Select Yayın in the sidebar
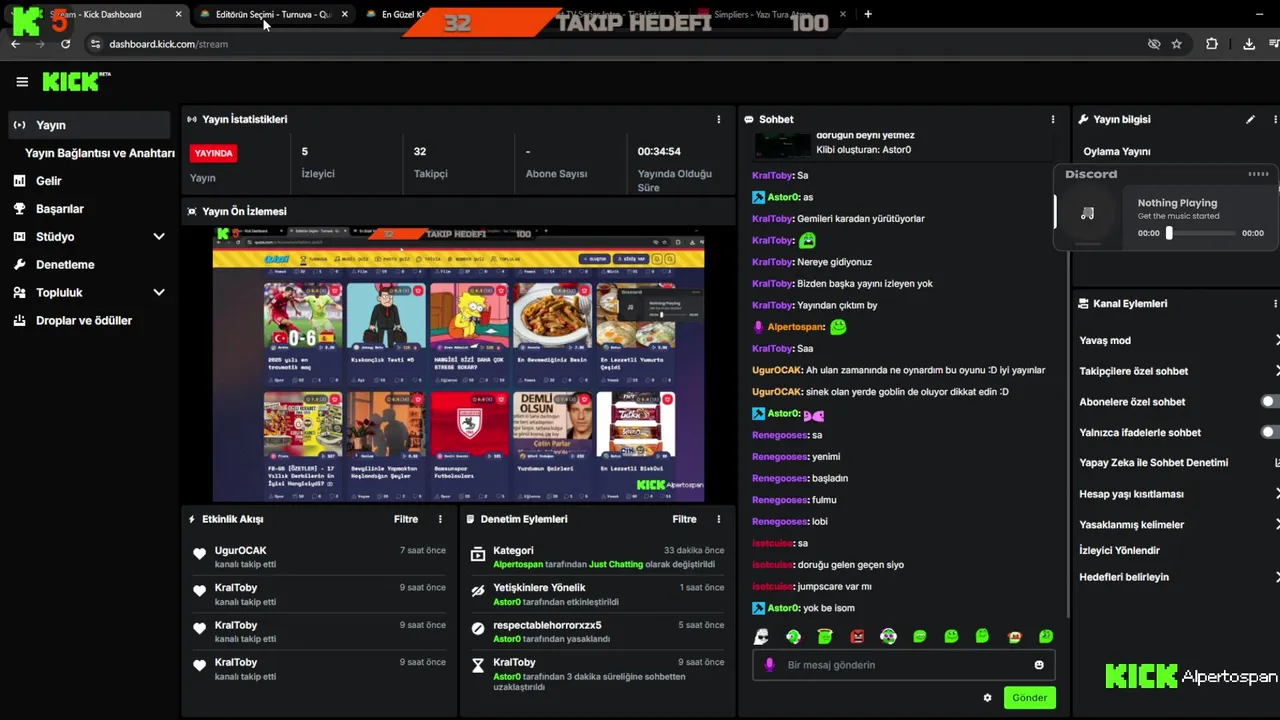The width and height of the screenshot is (1280, 720). [x=89, y=125]
